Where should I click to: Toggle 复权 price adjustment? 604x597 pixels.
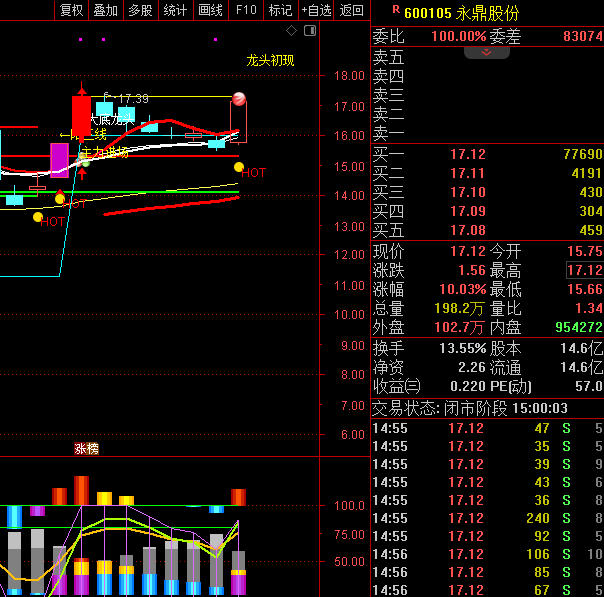[x=72, y=10]
